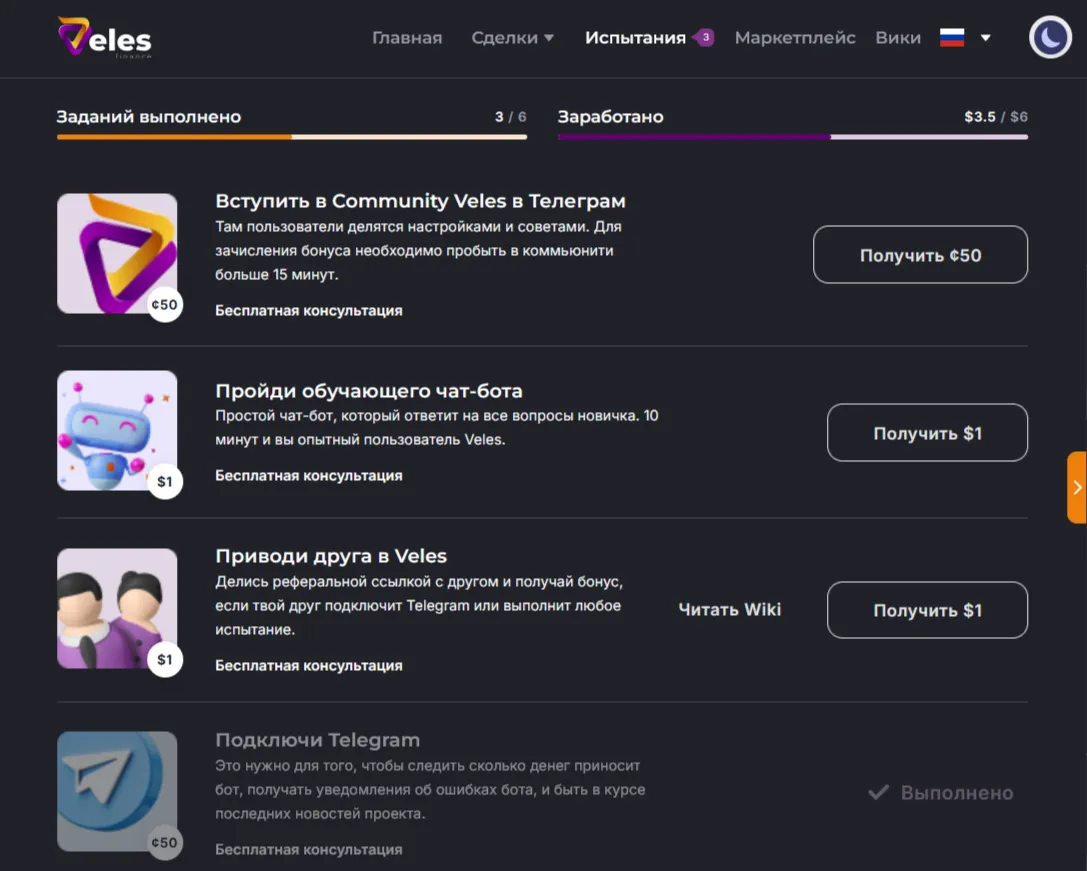Open the Вики section
This screenshot has height=871, width=1087.
898,38
